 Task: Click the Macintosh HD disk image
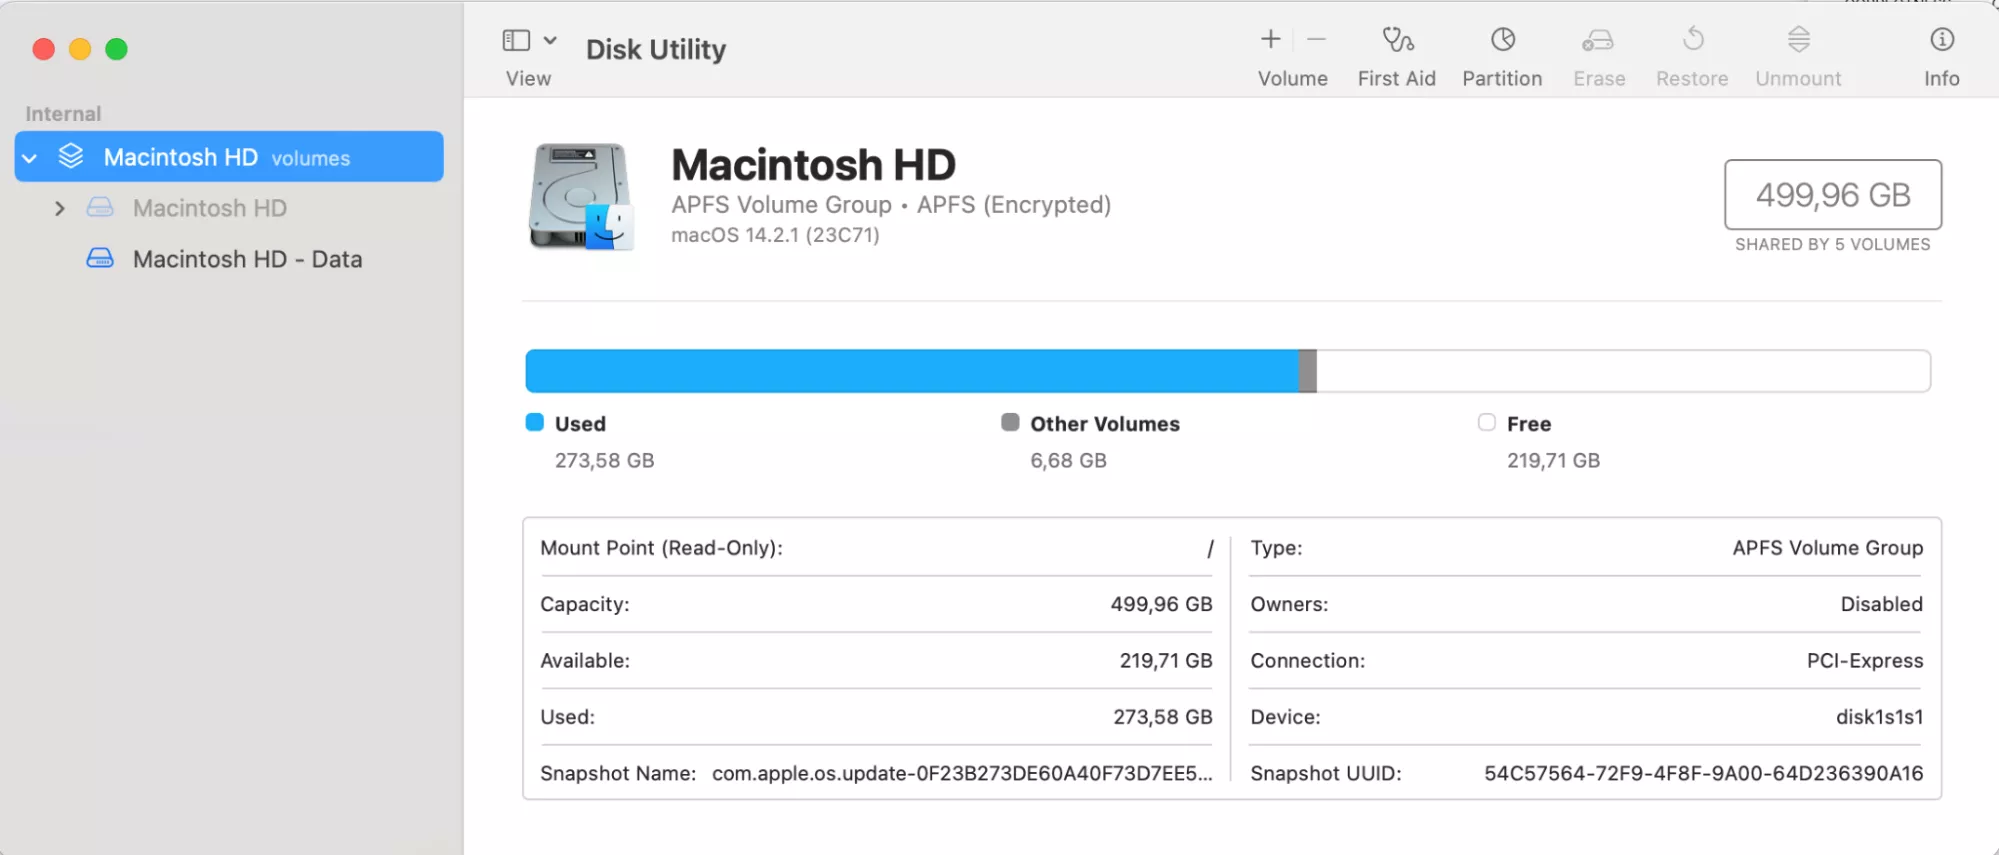coord(581,196)
